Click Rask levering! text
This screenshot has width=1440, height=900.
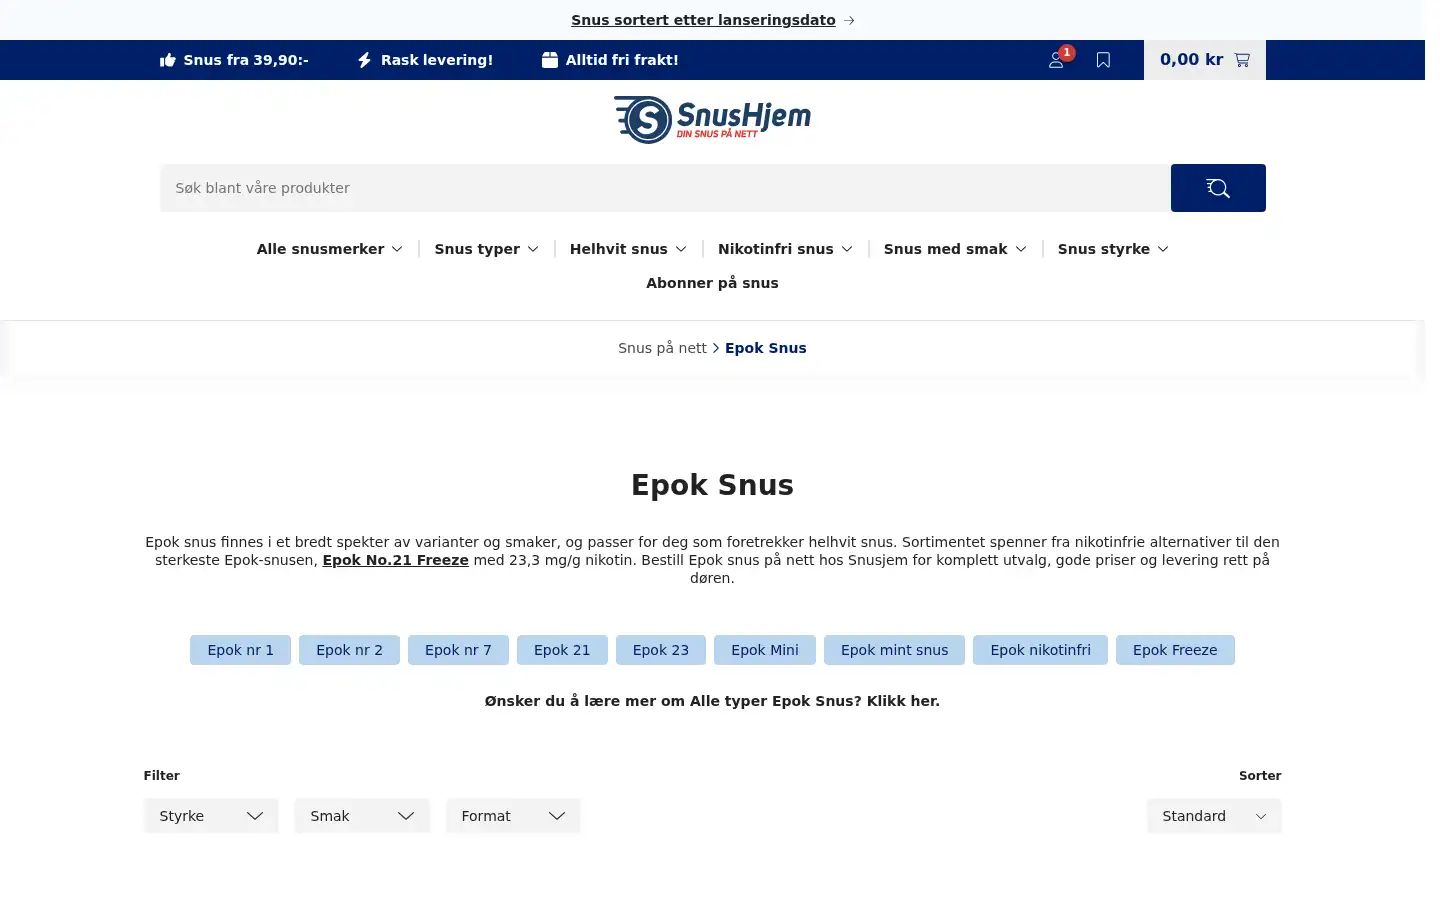point(437,60)
